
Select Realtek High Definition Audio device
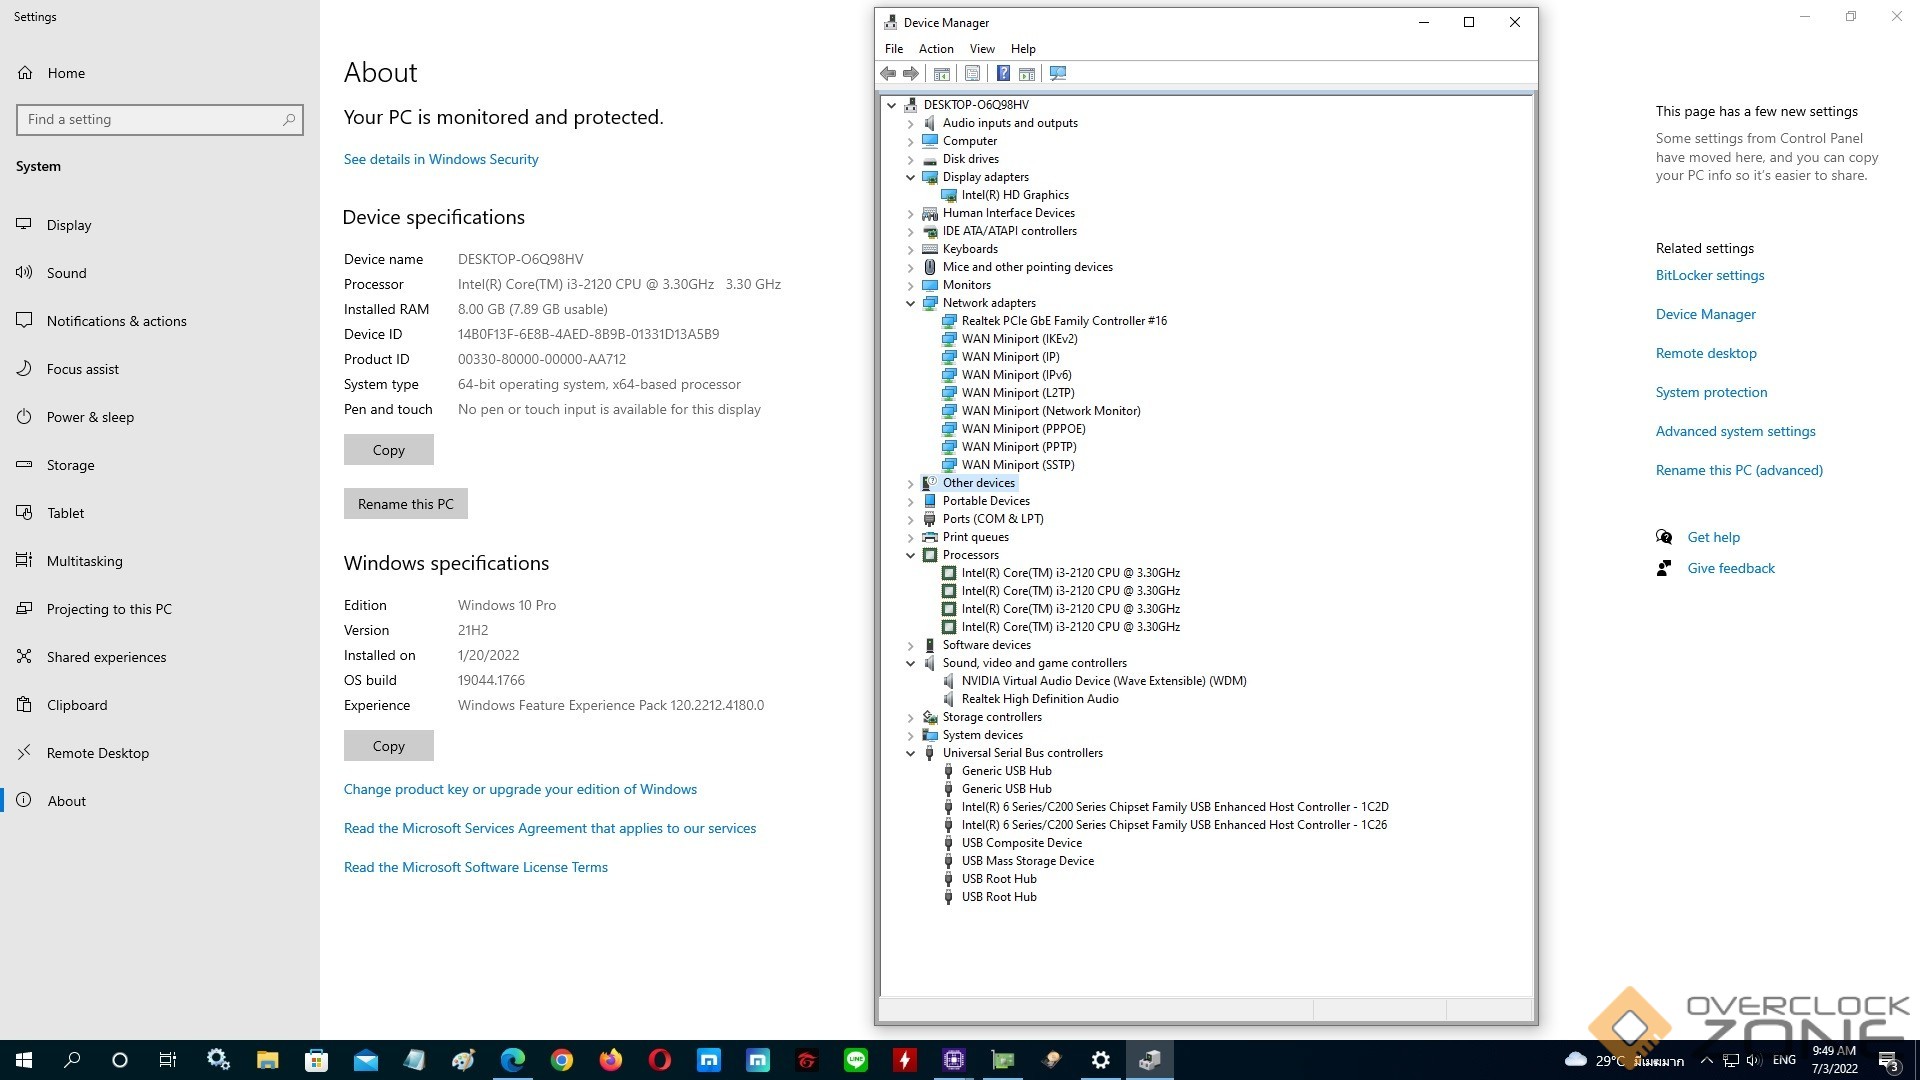(x=1039, y=699)
